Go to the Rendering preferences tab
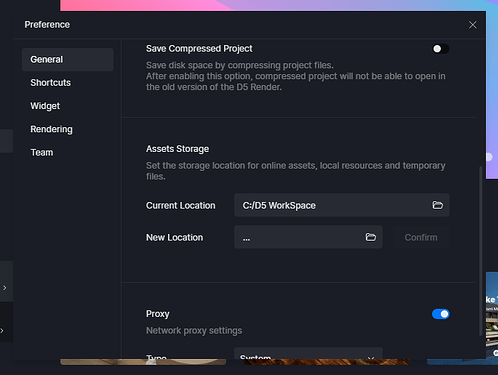Viewport: 498px width, 375px height. [51, 129]
